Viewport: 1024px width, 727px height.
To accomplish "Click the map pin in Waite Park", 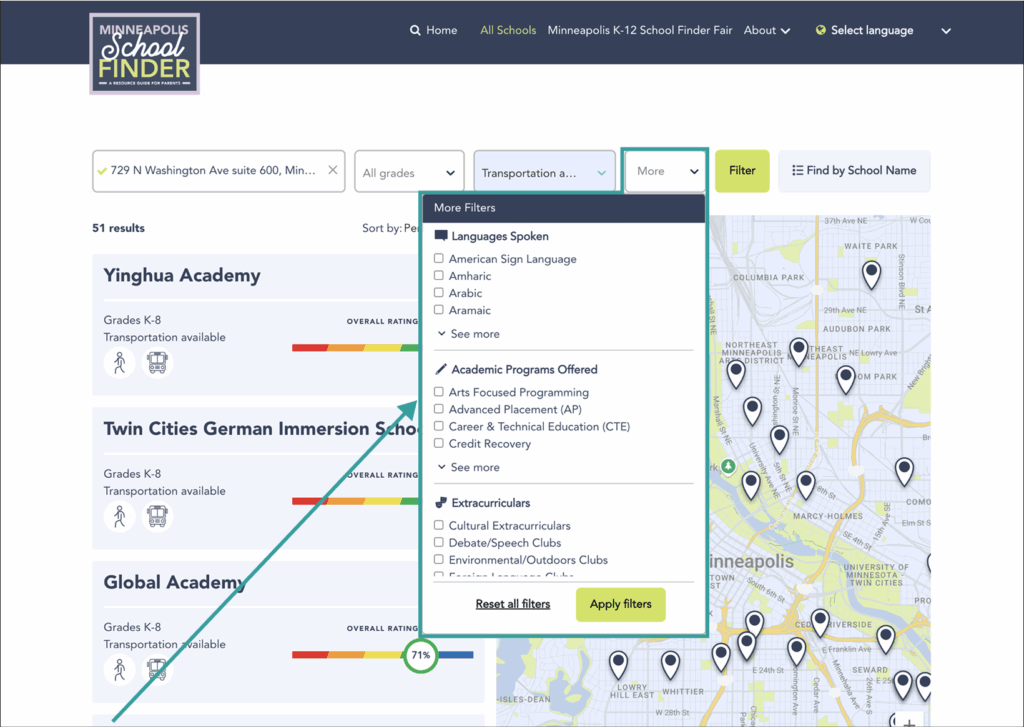I will click(871, 273).
